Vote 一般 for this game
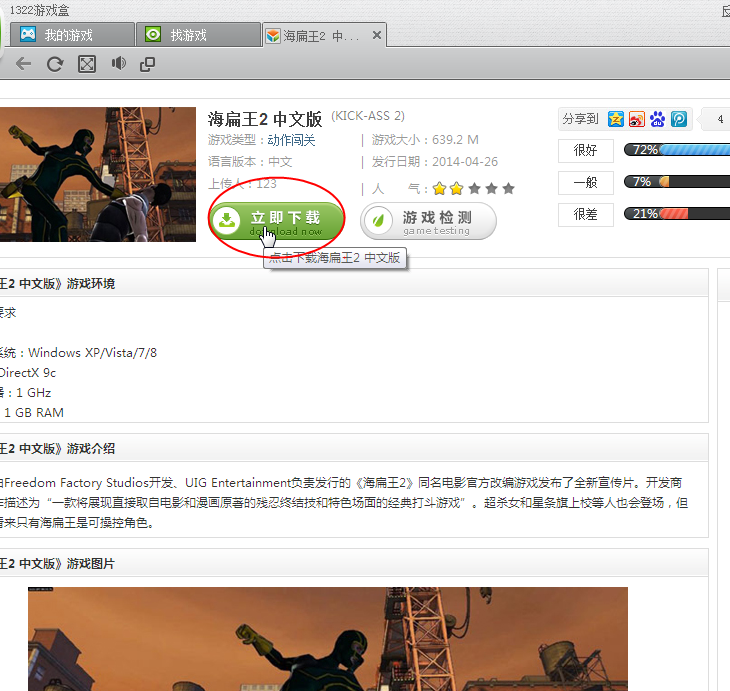The image size is (730, 691). (586, 182)
